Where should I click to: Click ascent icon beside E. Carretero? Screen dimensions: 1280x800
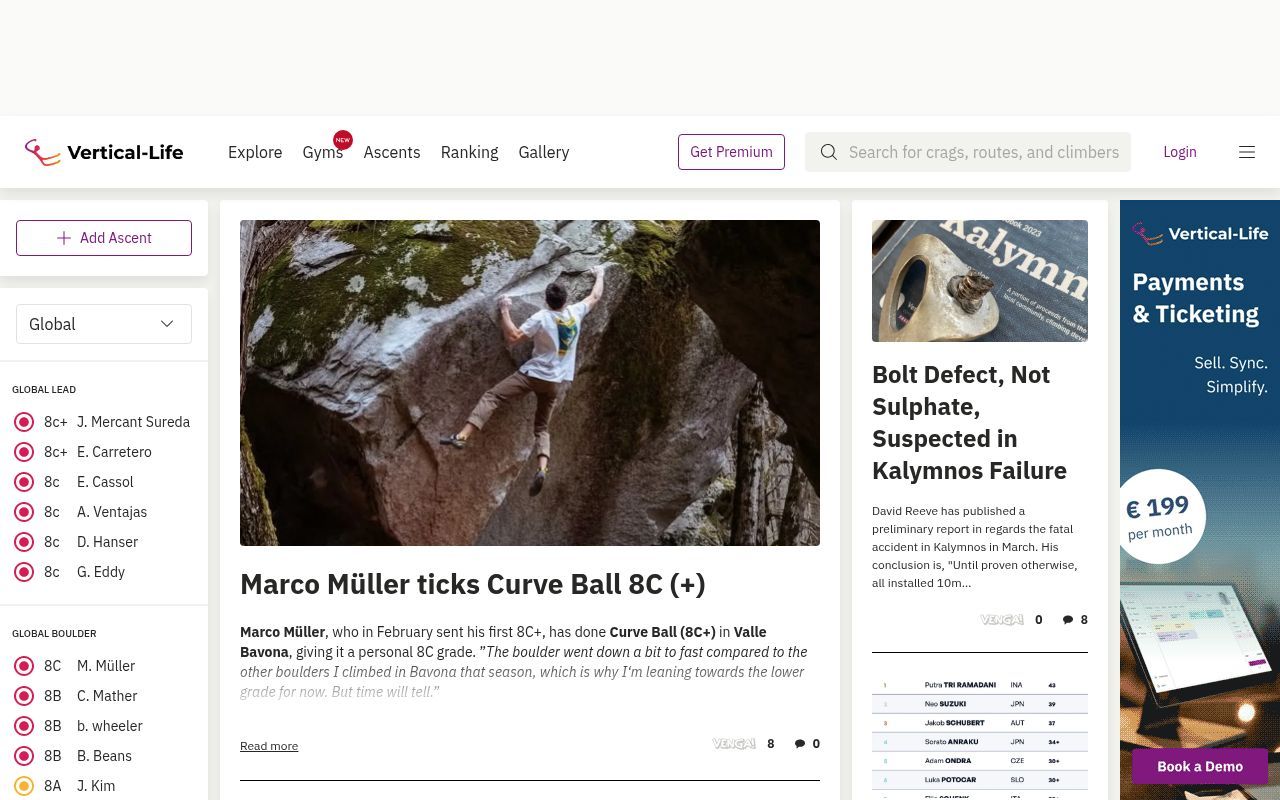[24, 452]
